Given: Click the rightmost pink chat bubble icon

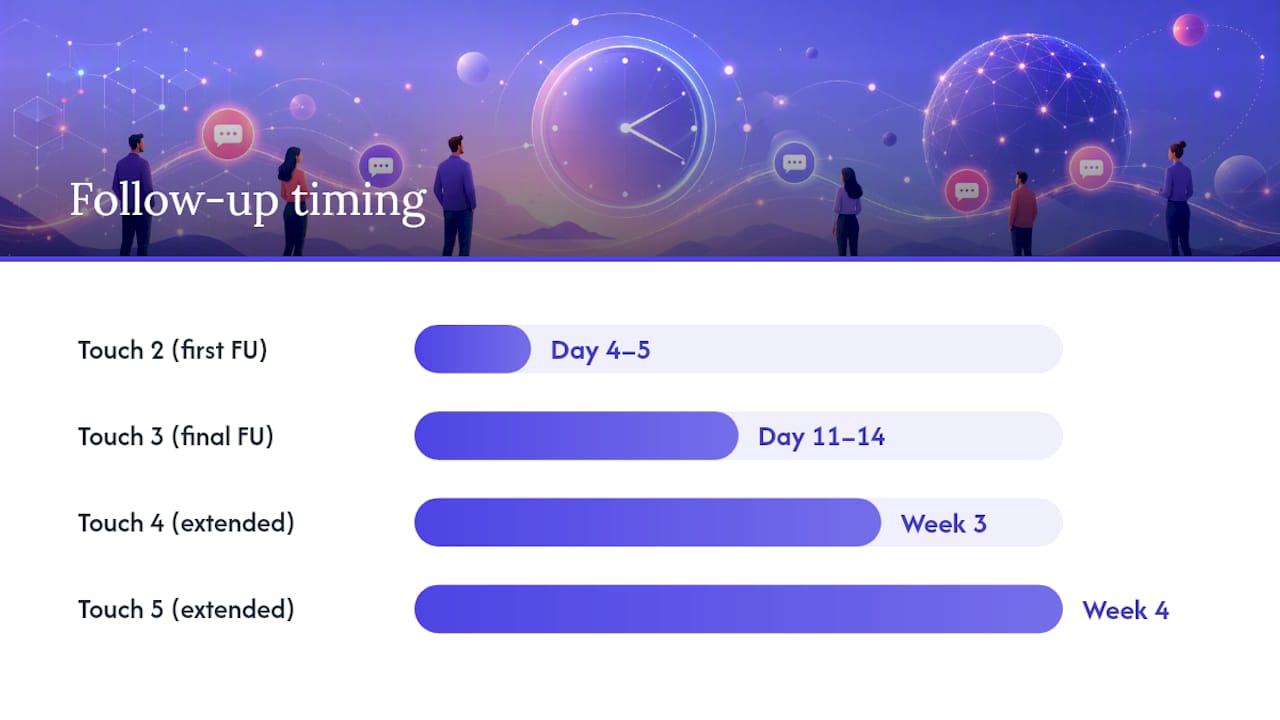Looking at the screenshot, I should [x=1091, y=168].
